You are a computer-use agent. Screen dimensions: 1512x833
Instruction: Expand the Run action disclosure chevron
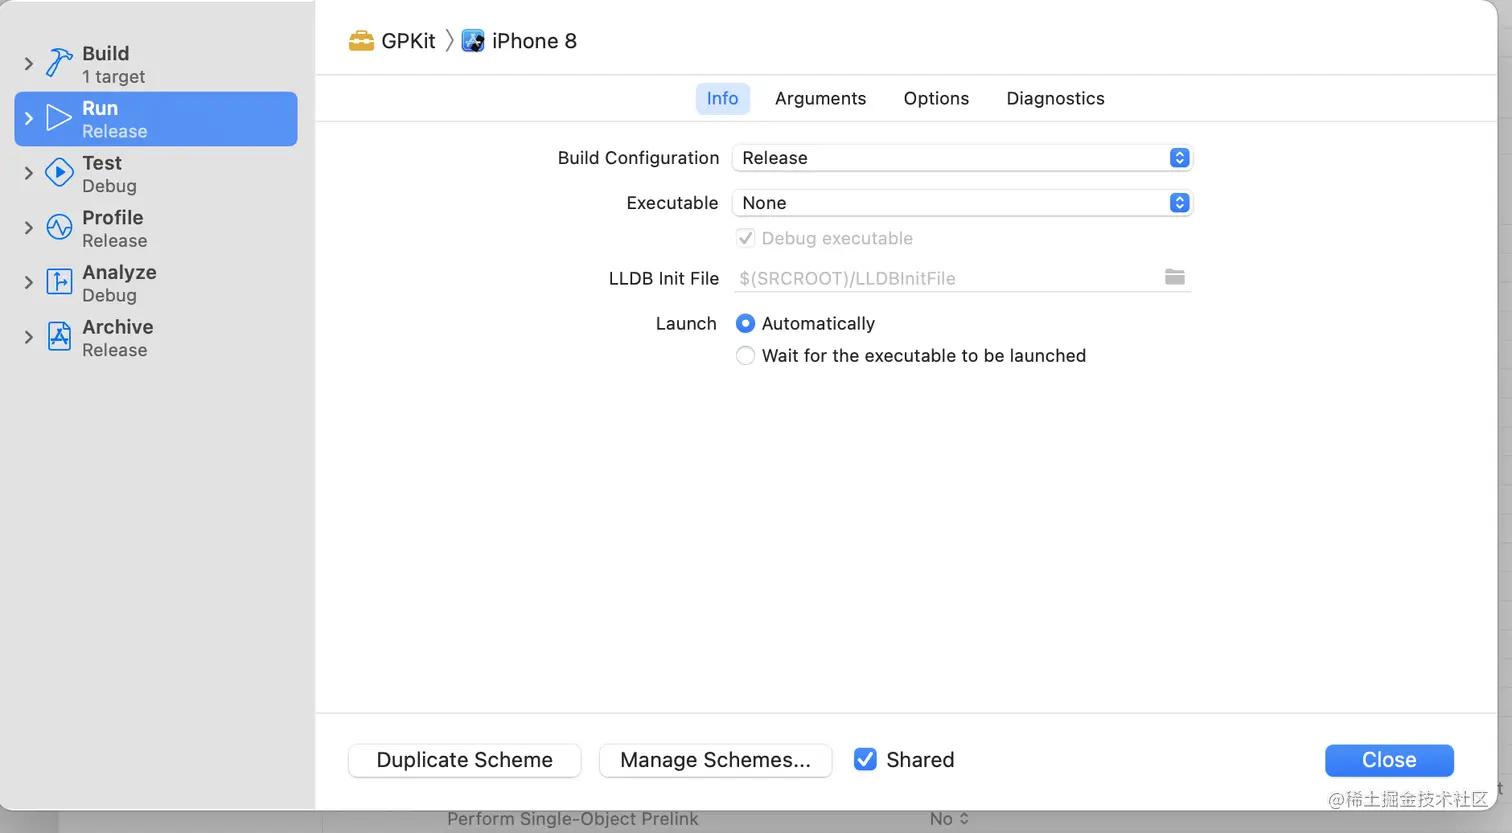28,119
